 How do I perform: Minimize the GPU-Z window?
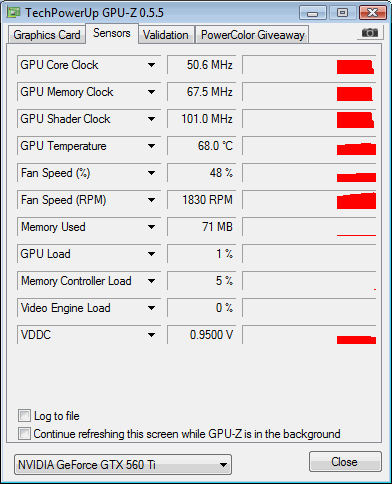coord(313,13)
